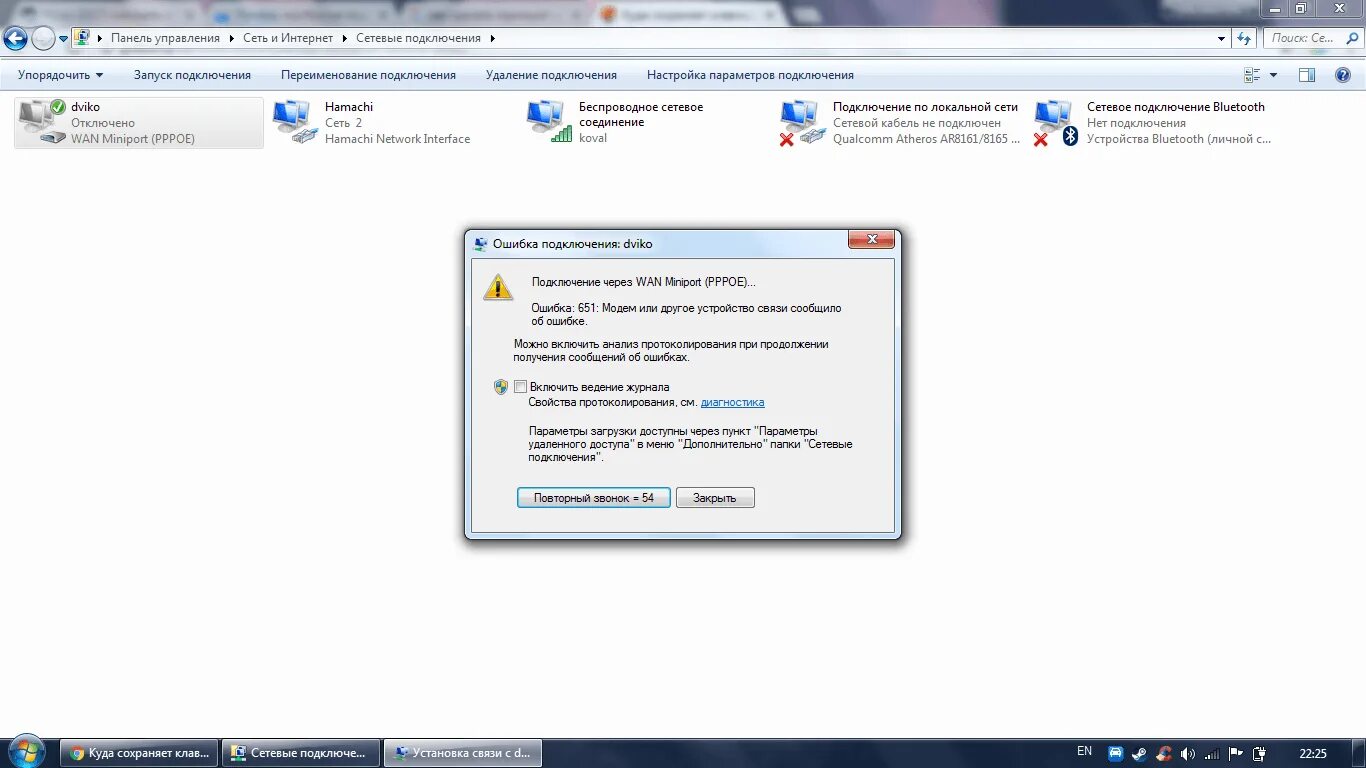Viewport: 1366px width, 768px height.
Task: Click the red tray icon left of the speaker
Action: click(1164, 754)
